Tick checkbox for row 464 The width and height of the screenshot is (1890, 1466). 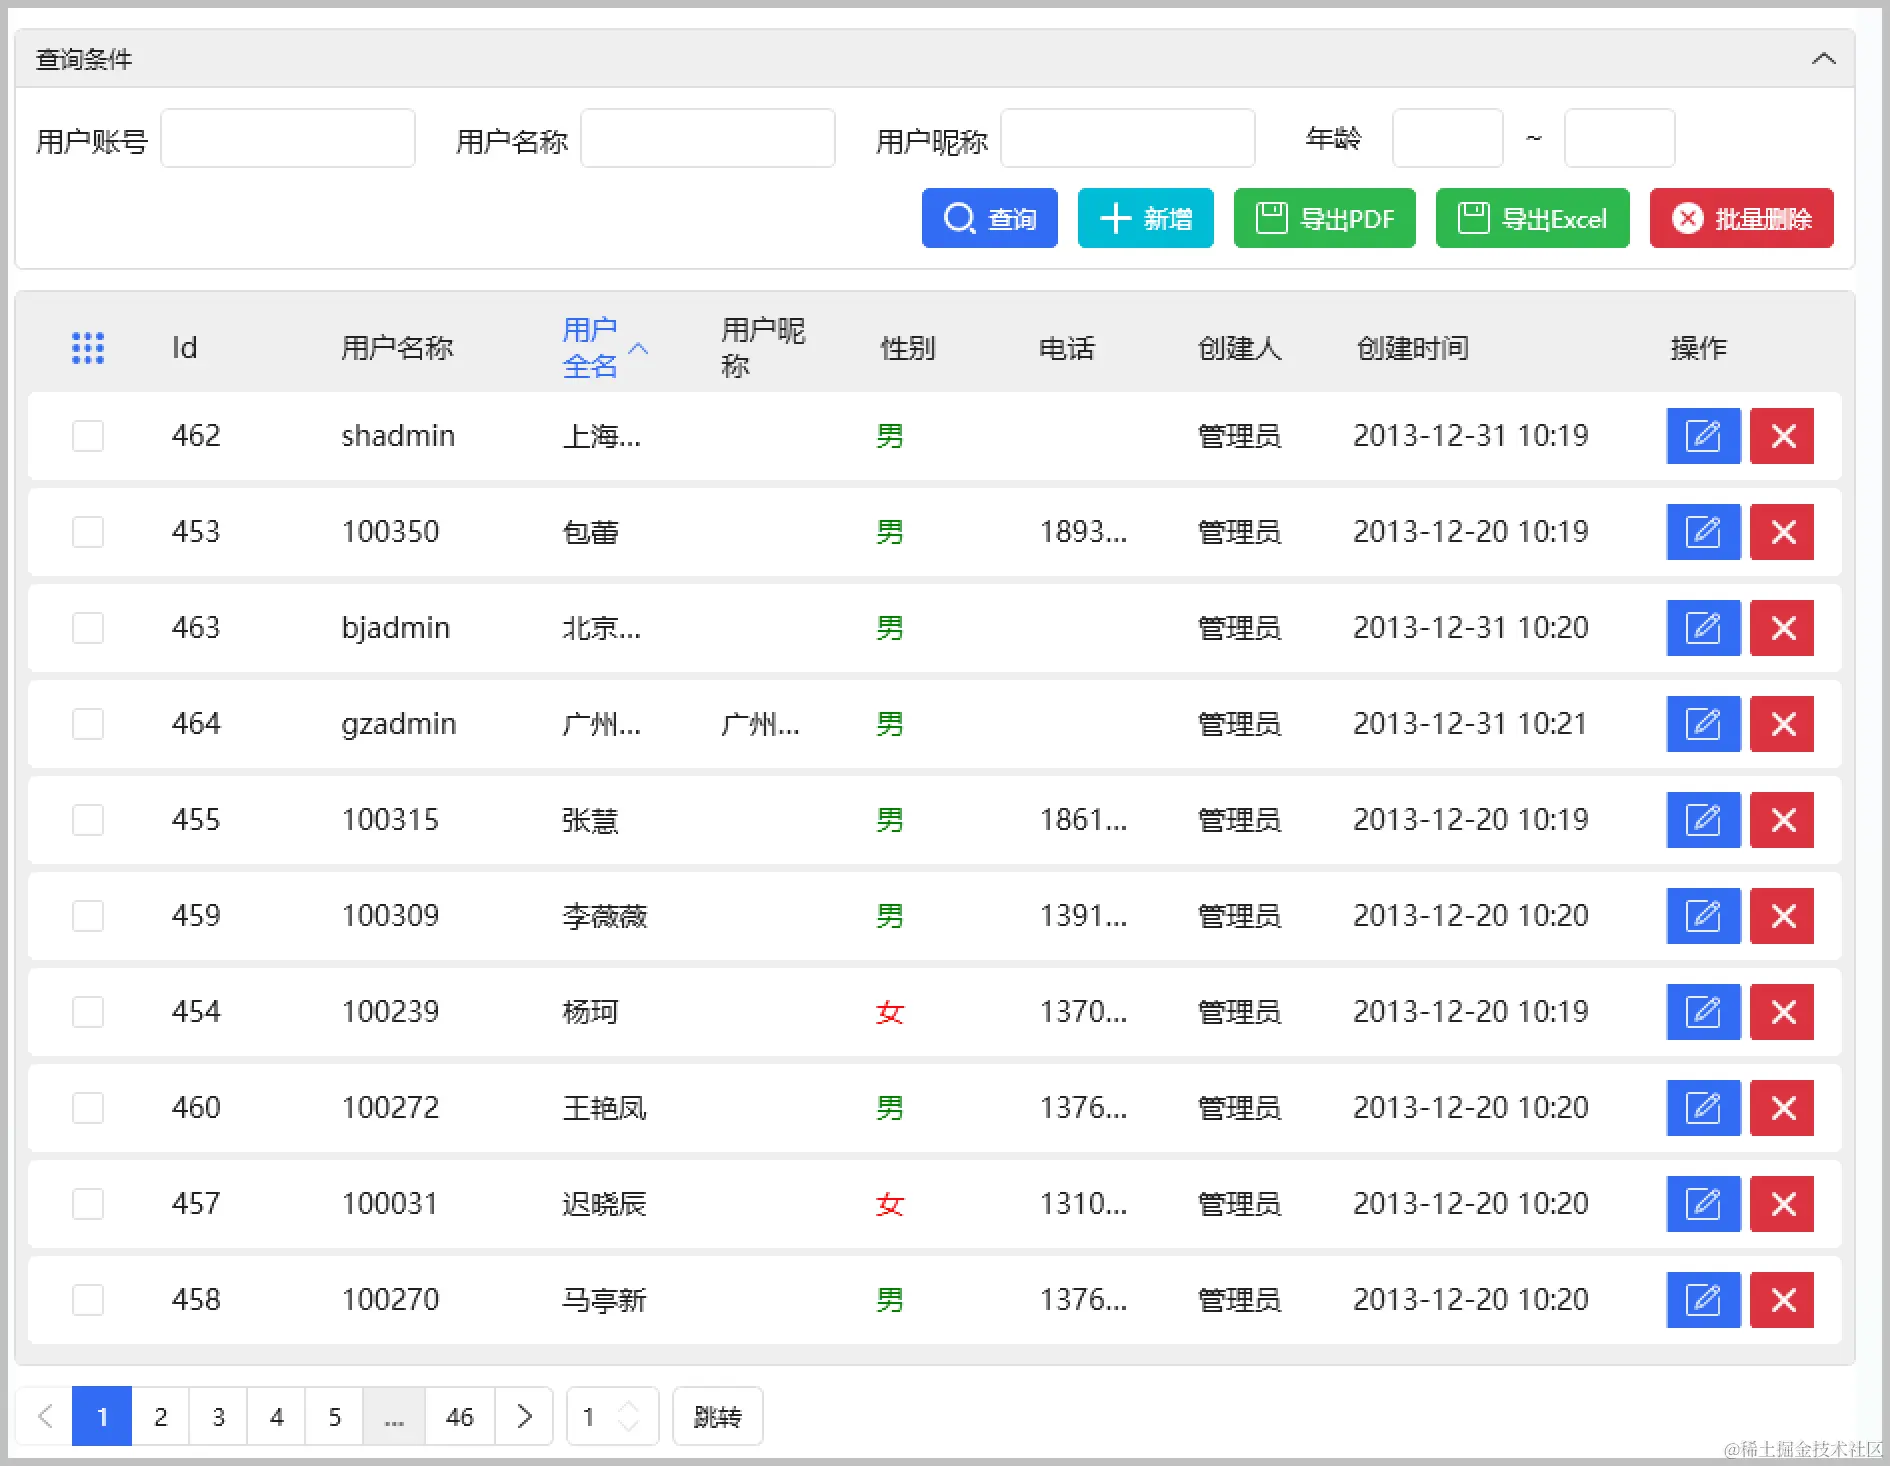click(88, 724)
